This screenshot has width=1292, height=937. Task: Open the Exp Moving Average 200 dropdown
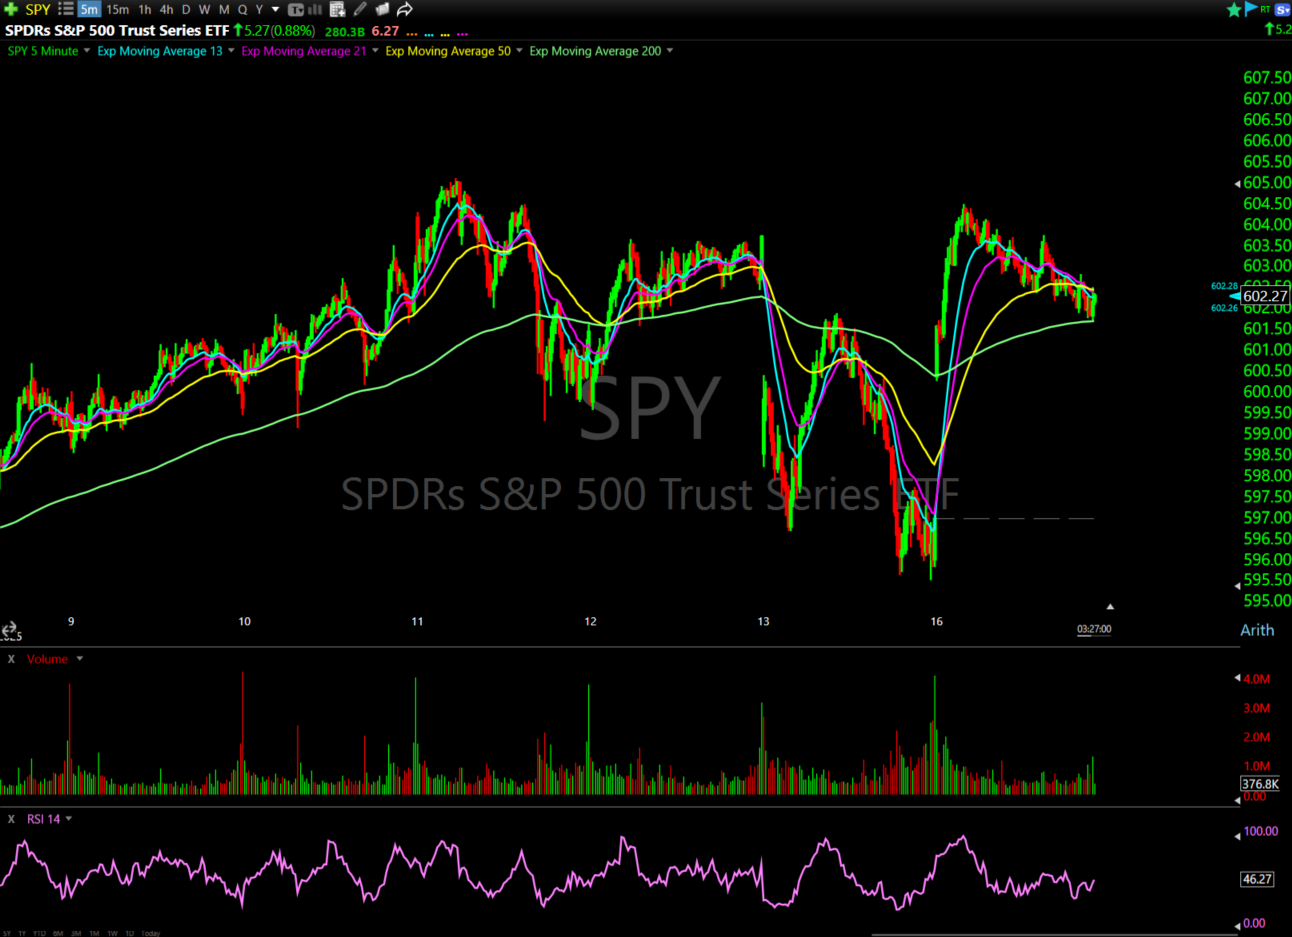[669, 51]
